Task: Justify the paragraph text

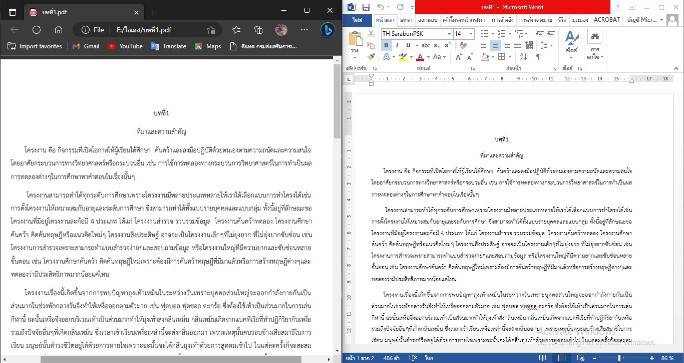Action: point(518,45)
